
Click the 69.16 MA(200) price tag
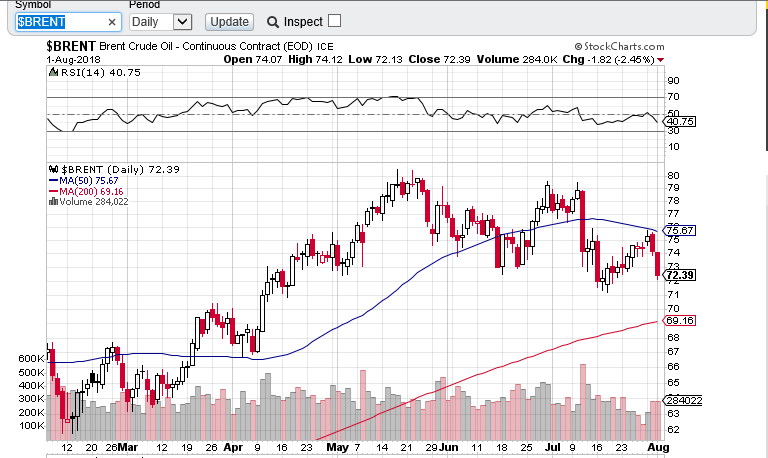(x=679, y=320)
